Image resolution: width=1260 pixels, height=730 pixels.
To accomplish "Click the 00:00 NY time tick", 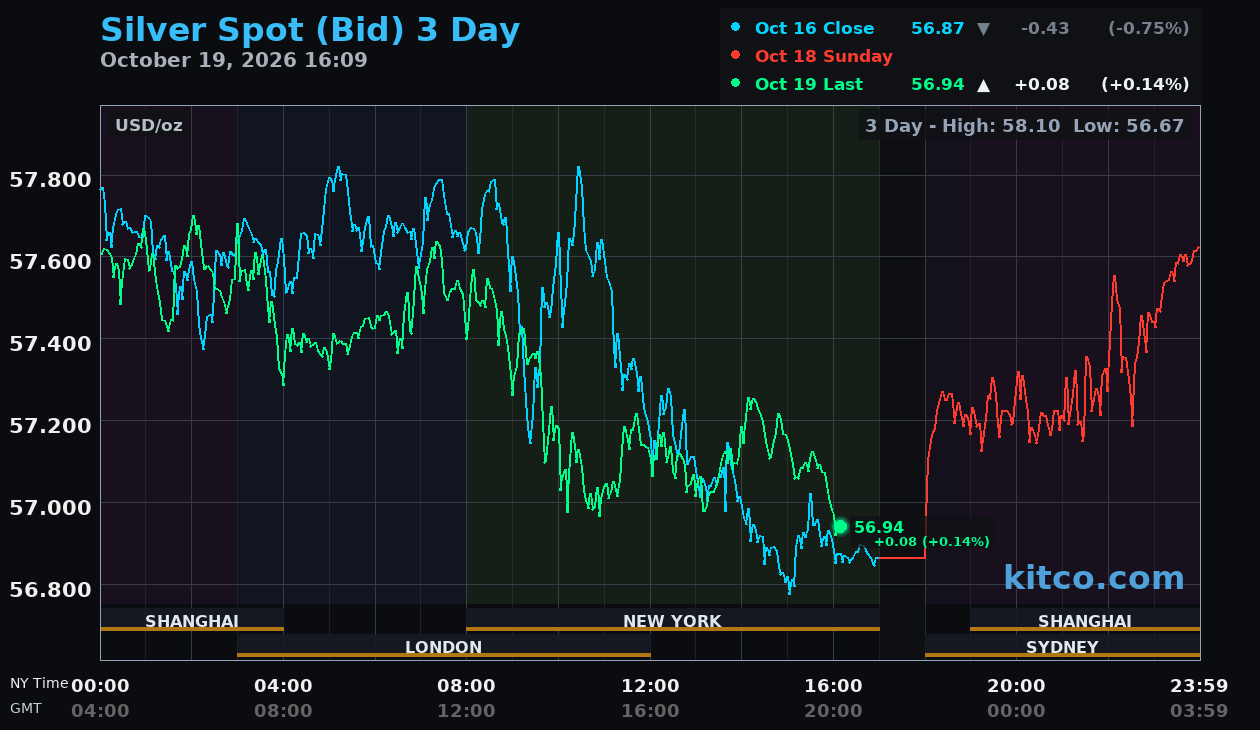I will coord(100,686).
